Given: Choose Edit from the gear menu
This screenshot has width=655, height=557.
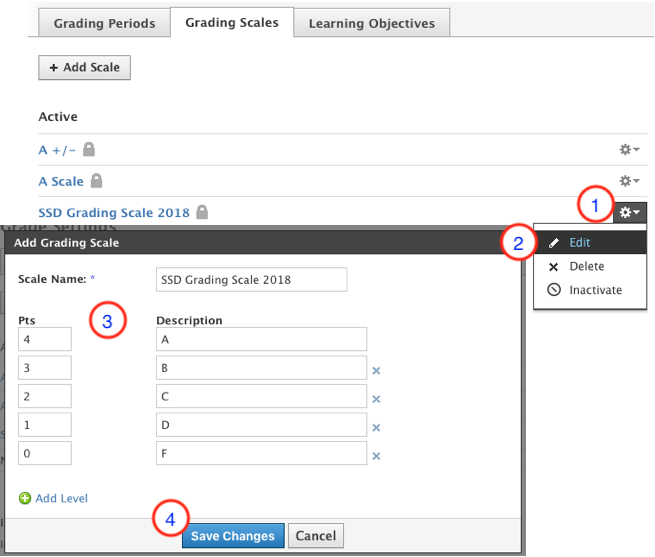Looking at the screenshot, I should [x=580, y=242].
